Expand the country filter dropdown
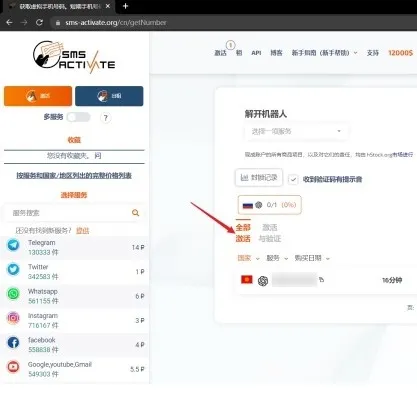This screenshot has width=417, height=394. (x=248, y=258)
